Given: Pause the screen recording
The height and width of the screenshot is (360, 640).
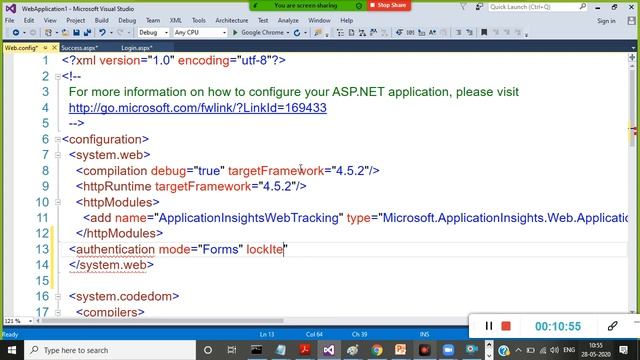Looking at the screenshot, I should pyautogui.click(x=489, y=326).
